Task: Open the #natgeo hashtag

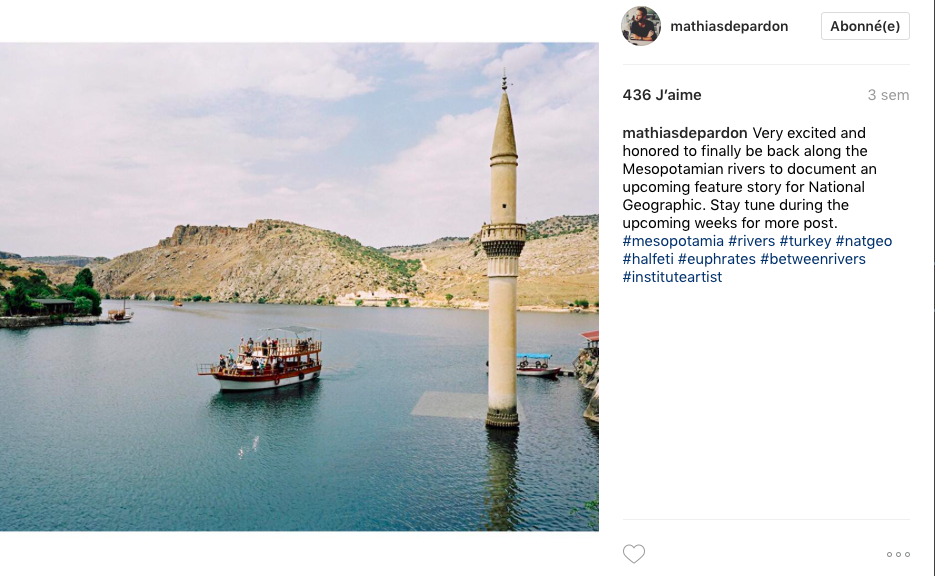Action: coord(863,241)
